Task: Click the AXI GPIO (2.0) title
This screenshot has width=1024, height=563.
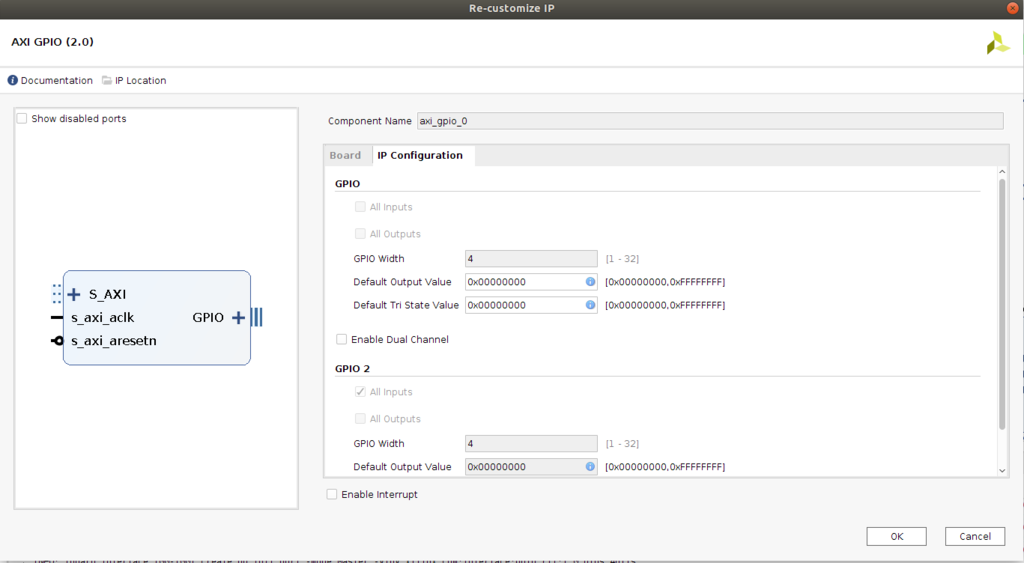Action: (x=52, y=42)
